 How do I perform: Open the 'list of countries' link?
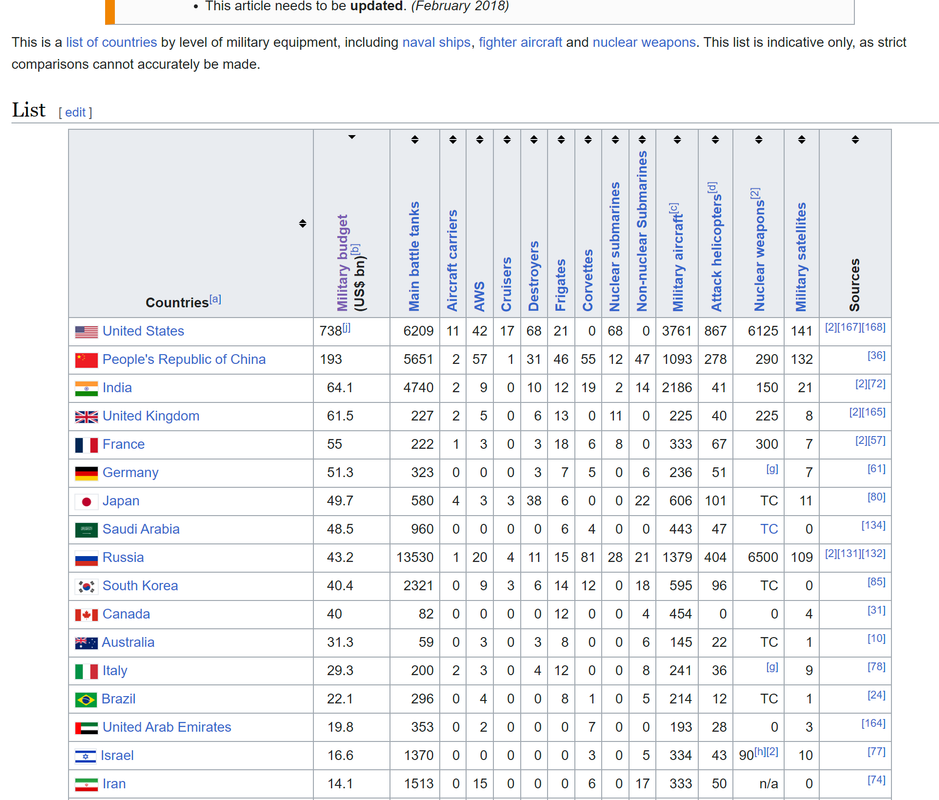[x=111, y=43]
